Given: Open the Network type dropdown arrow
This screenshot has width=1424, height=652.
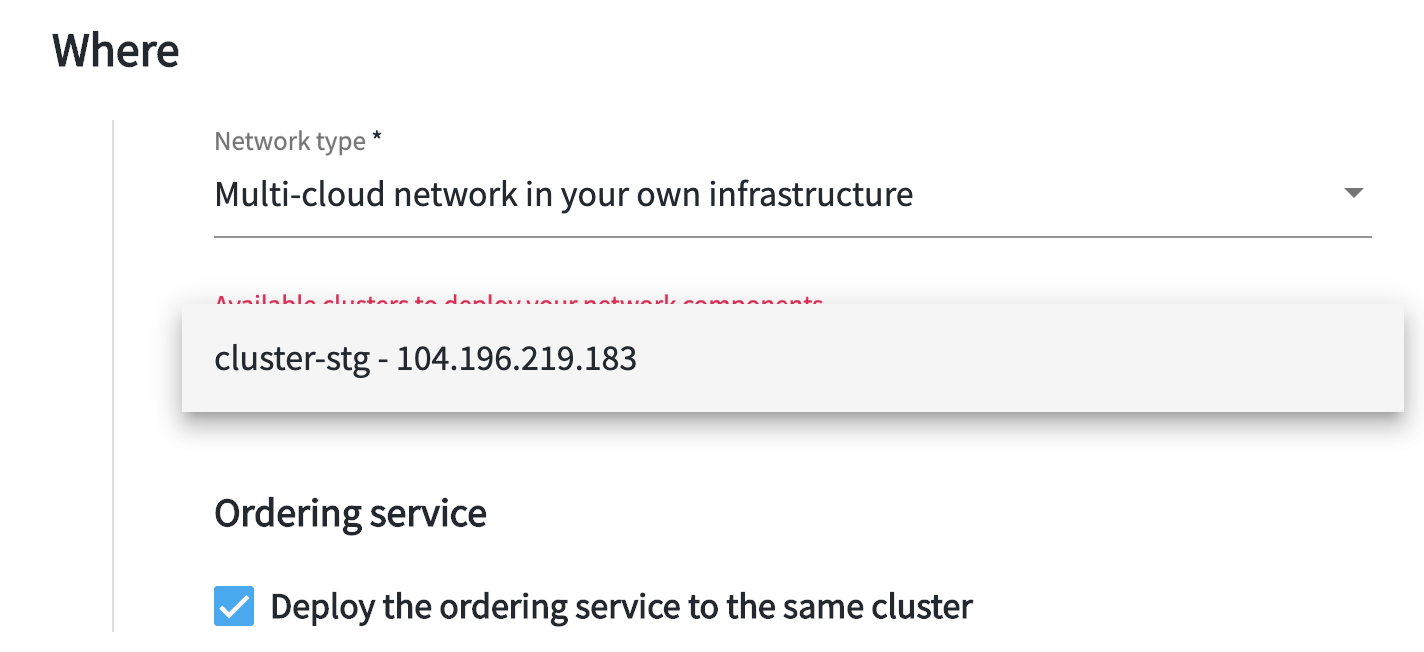Looking at the screenshot, I should 1353,193.
